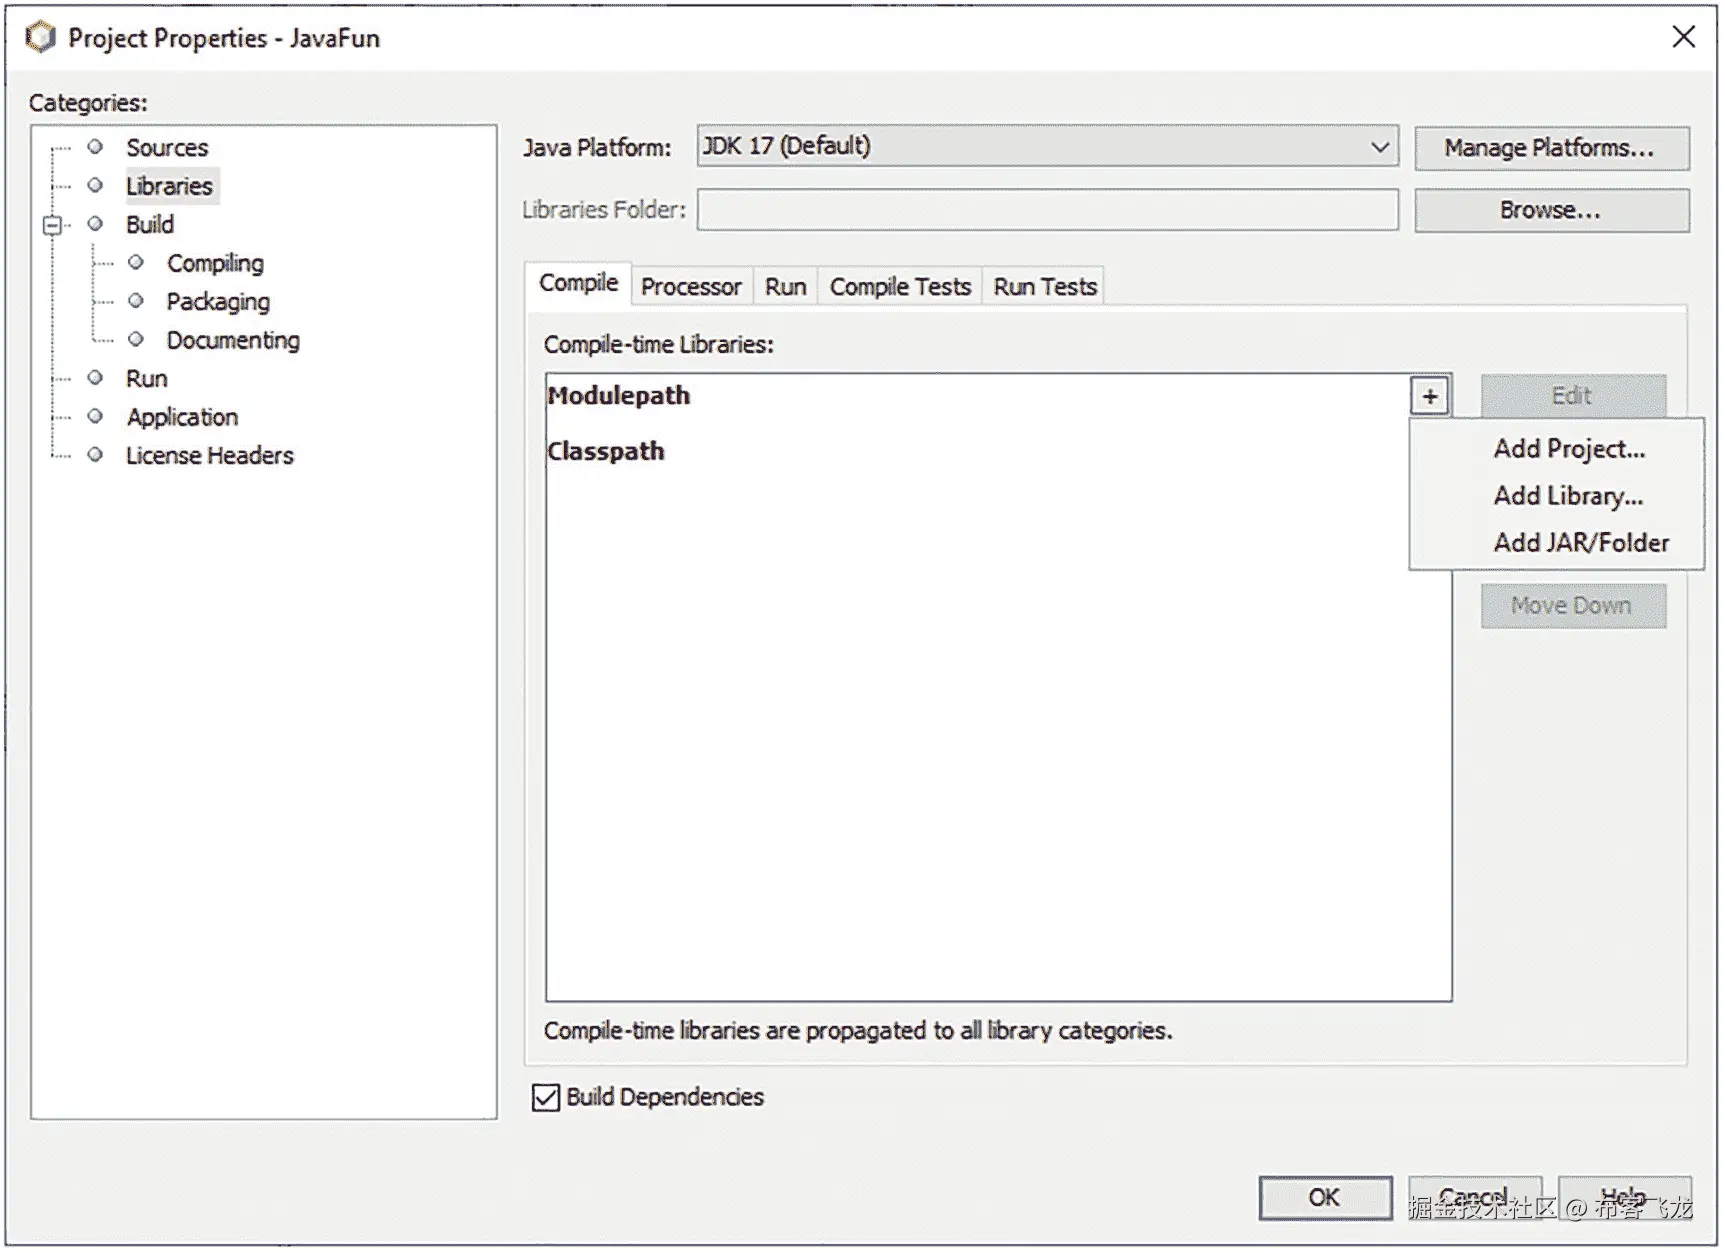Click the Sources node icon
1725x1253 pixels.
95,146
